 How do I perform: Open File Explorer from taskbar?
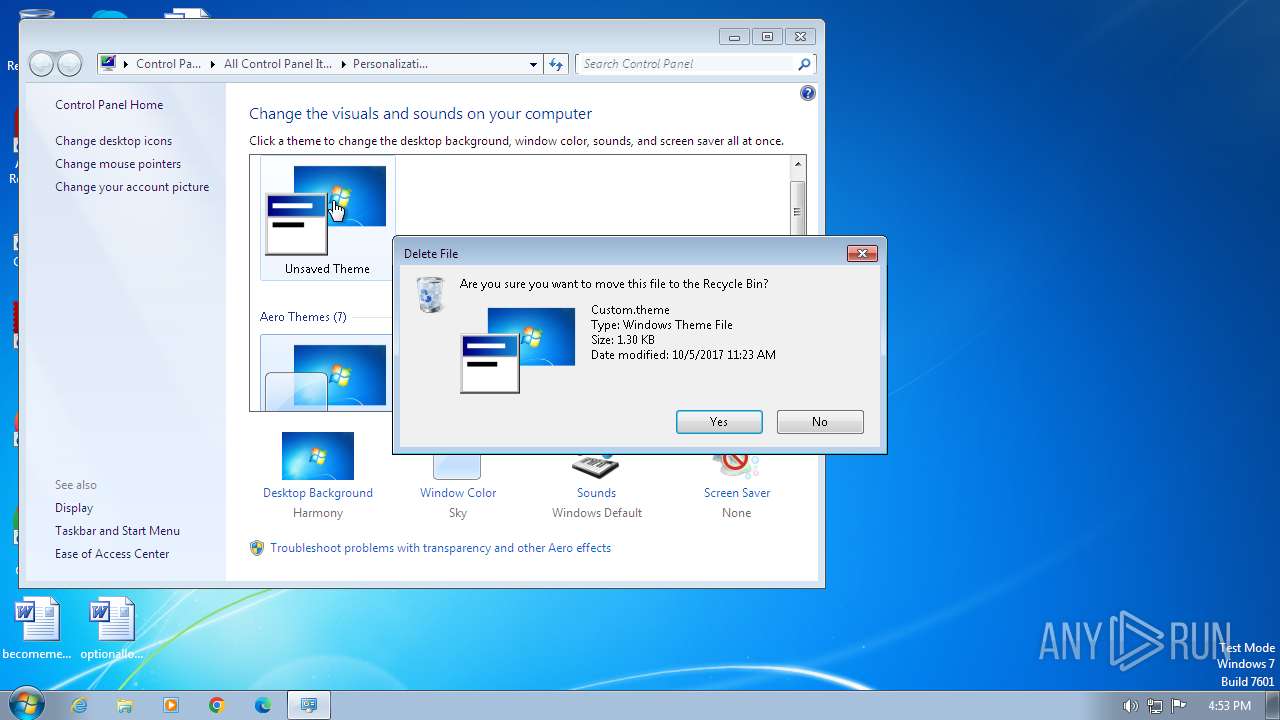click(x=125, y=705)
